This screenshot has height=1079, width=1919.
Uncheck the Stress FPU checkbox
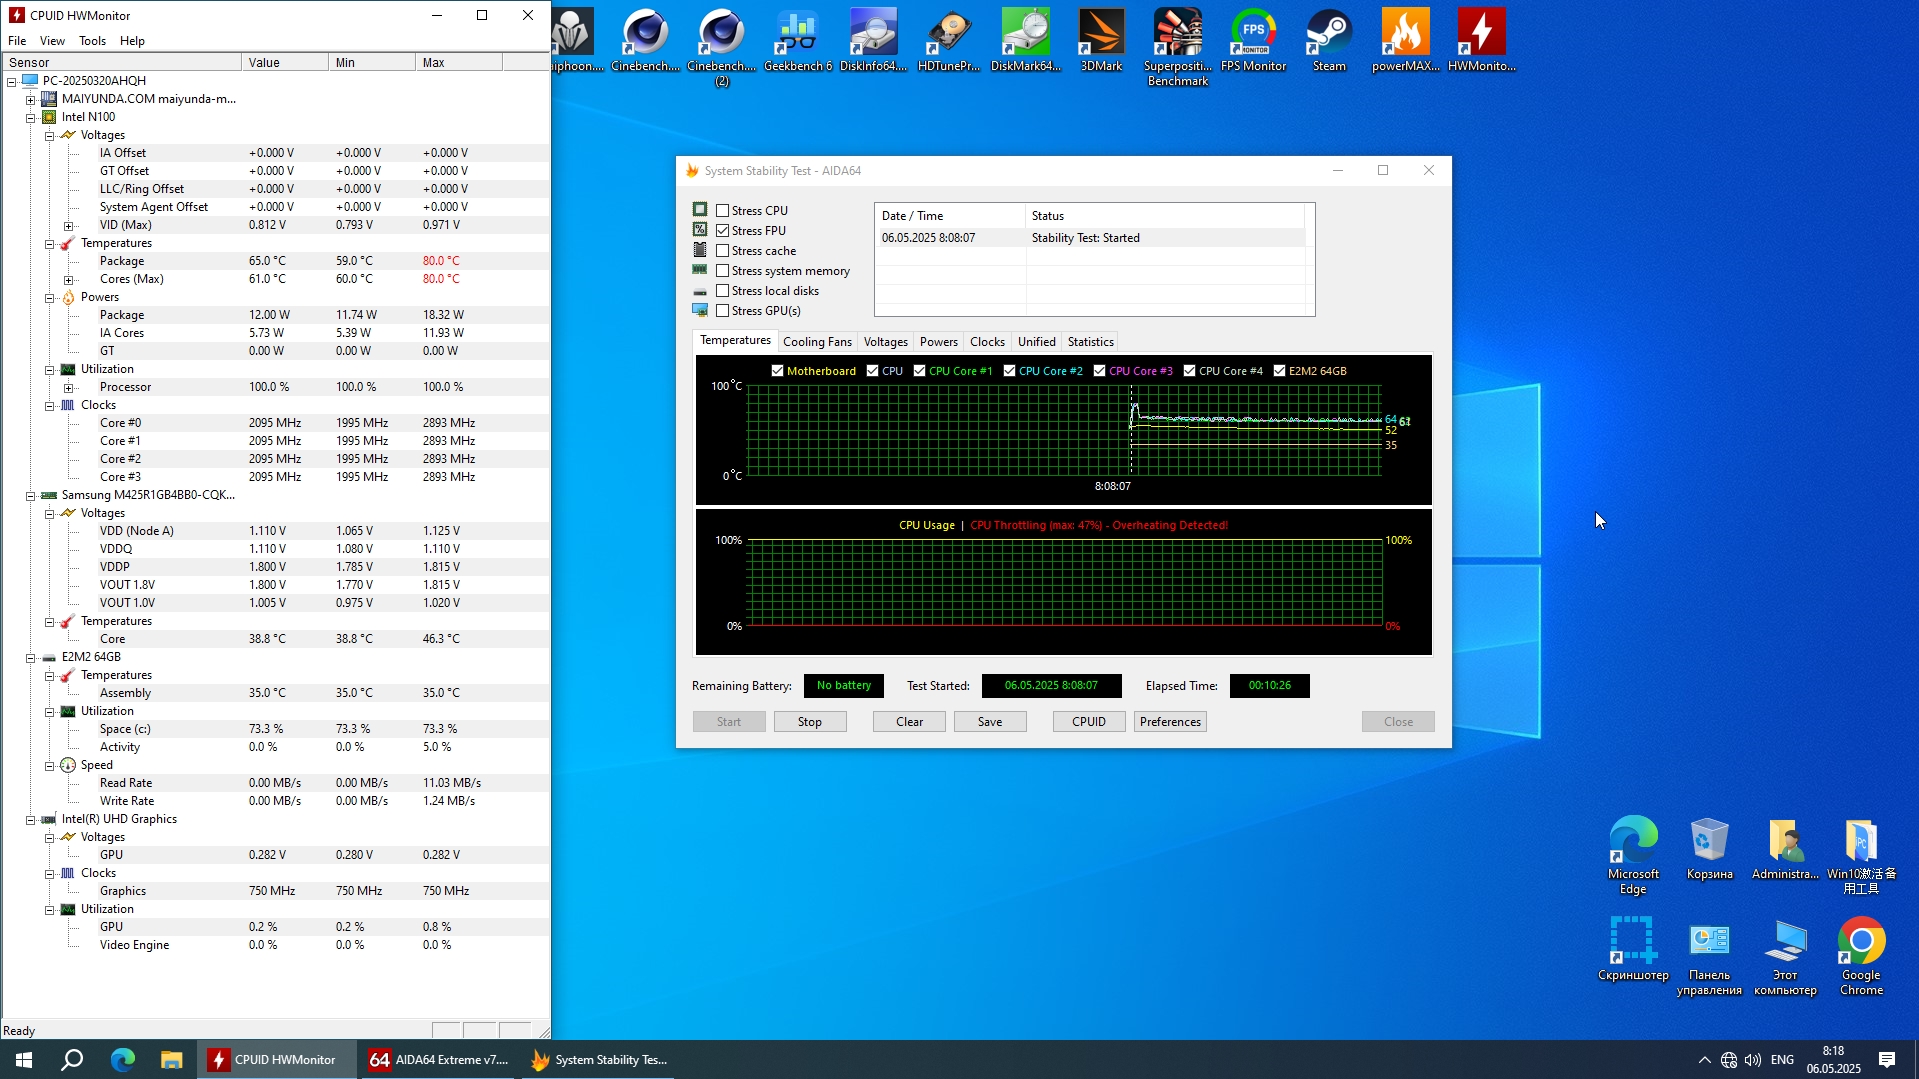coord(723,231)
